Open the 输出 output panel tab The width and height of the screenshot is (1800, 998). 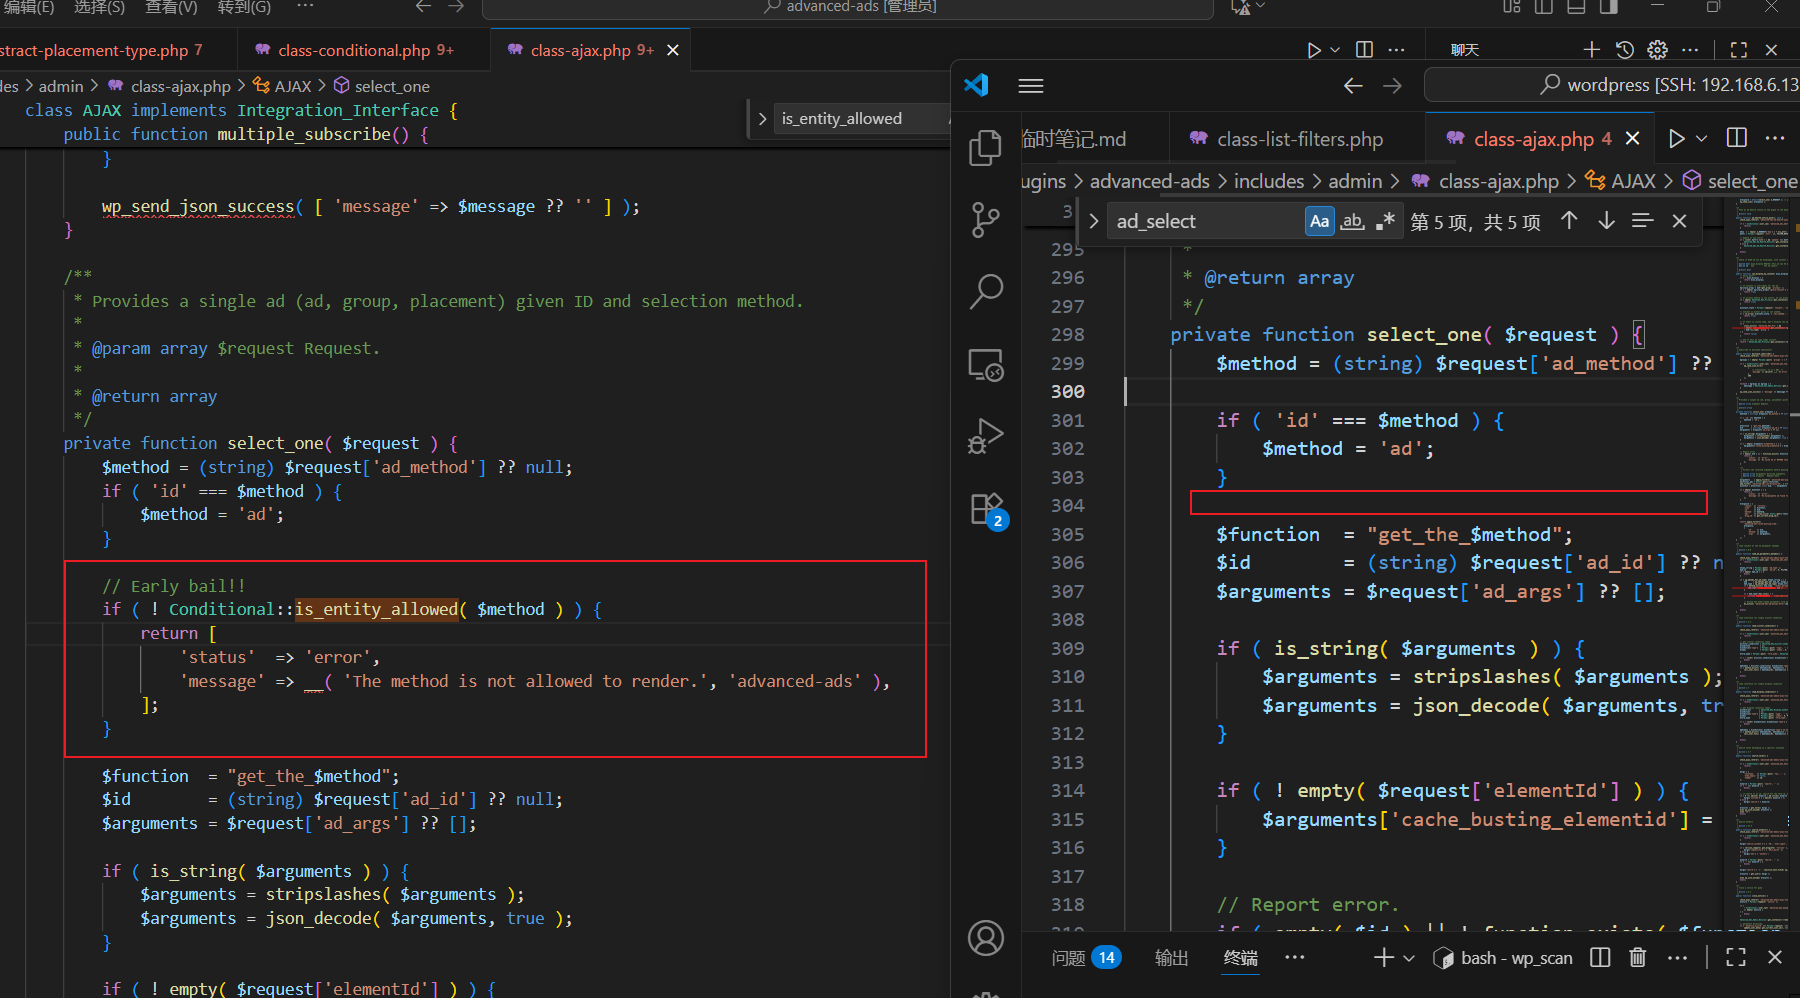pos(1171,958)
